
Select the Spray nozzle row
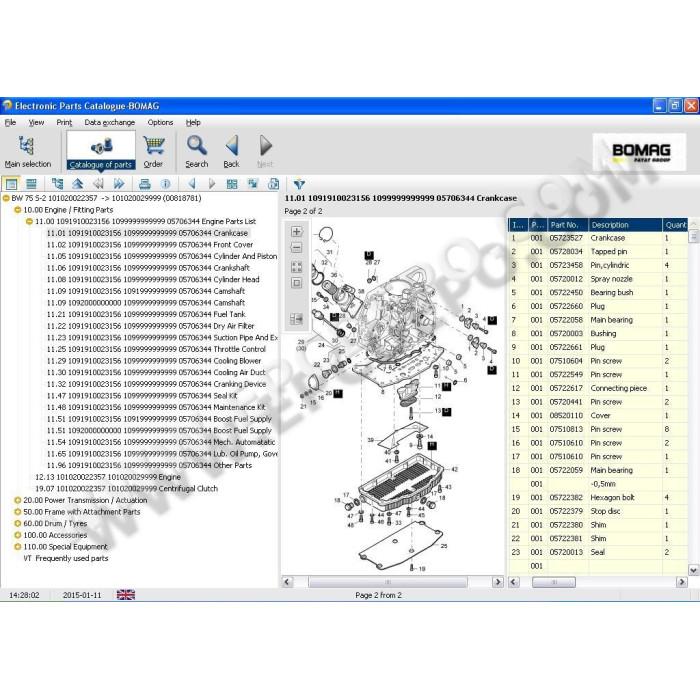click(x=598, y=279)
